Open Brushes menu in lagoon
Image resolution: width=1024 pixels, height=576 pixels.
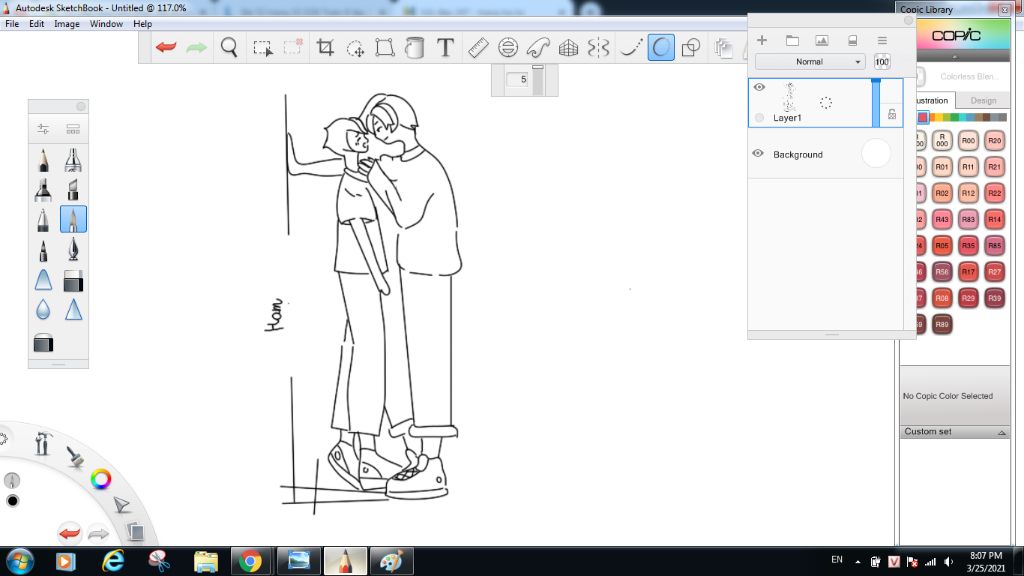coord(75,456)
